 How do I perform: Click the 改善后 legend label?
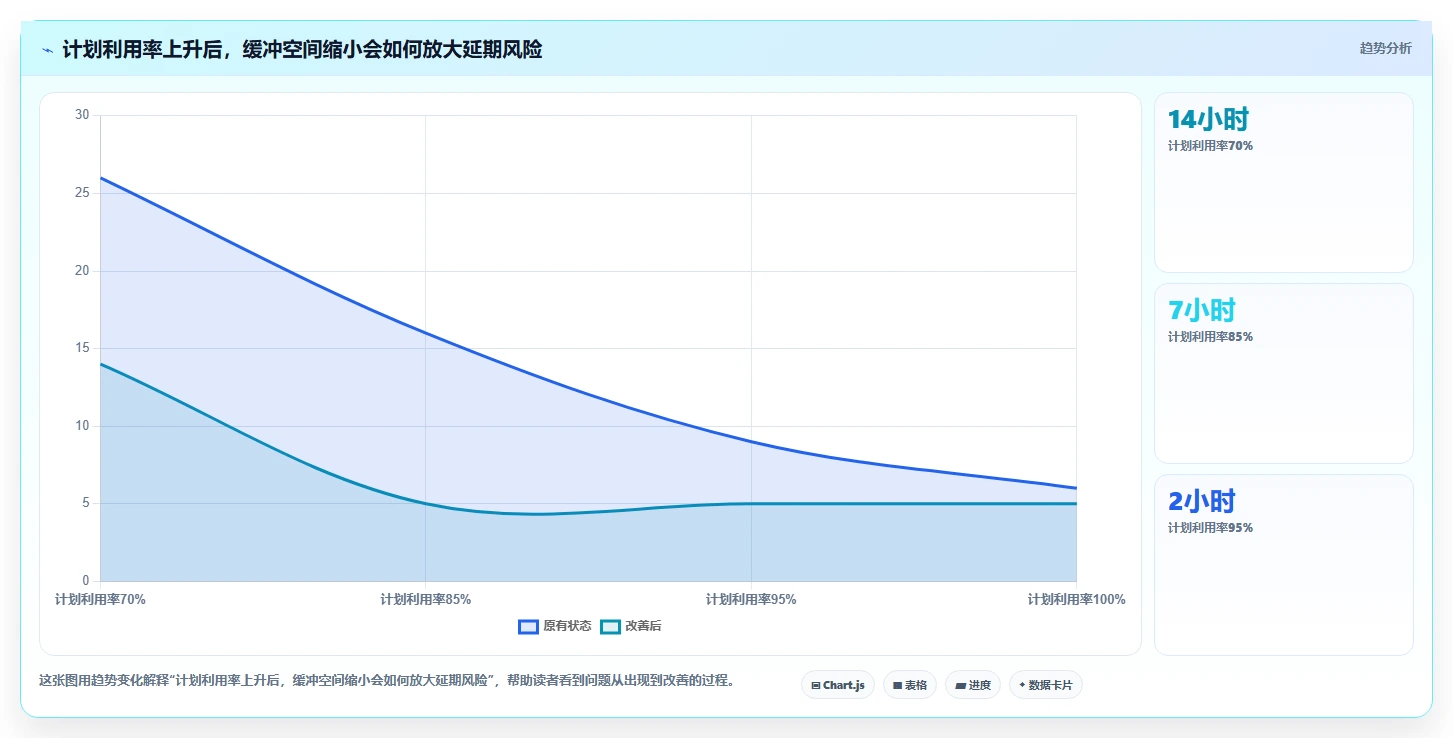pos(643,627)
